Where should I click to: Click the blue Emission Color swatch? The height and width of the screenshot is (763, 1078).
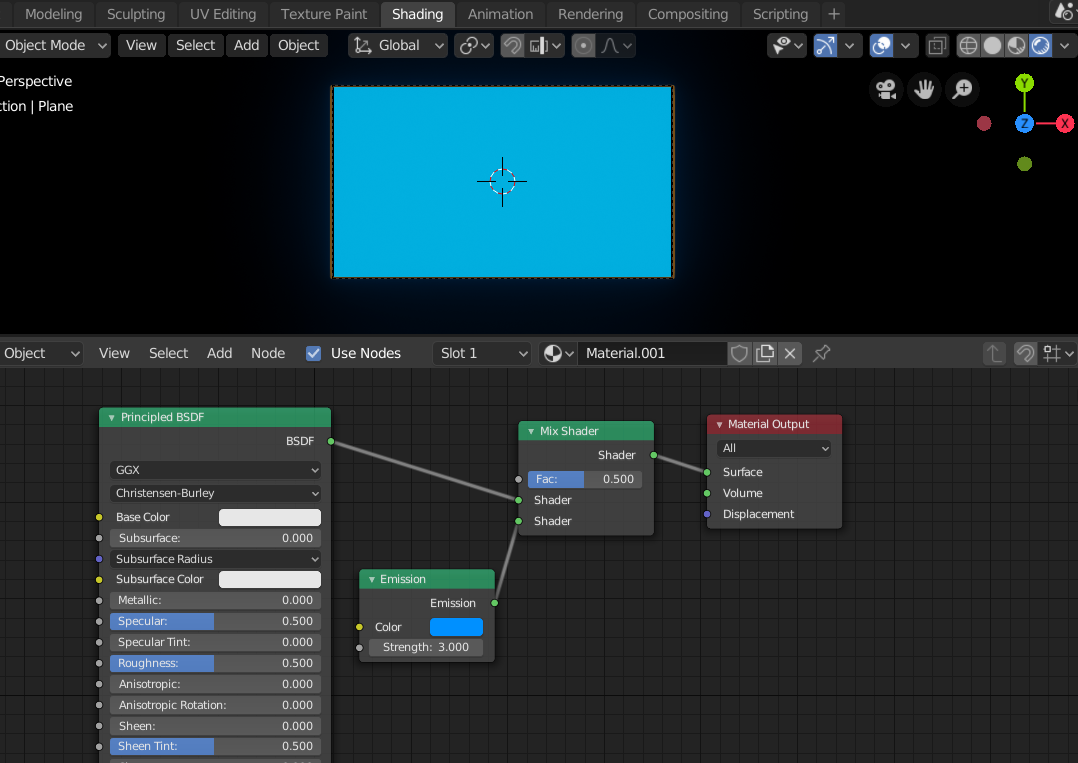pyautogui.click(x=456, y=627)
